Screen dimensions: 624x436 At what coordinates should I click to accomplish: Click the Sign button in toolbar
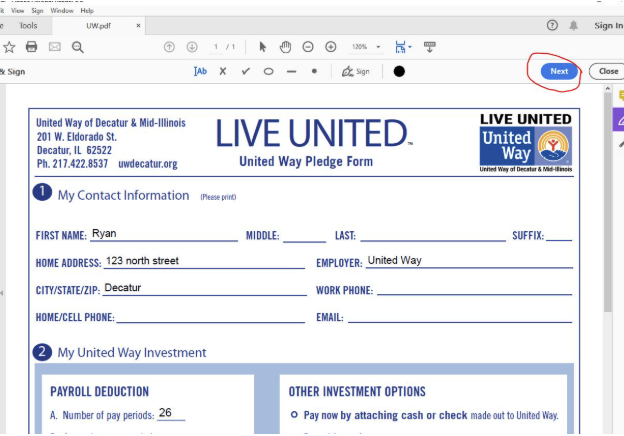coord(355,71)
